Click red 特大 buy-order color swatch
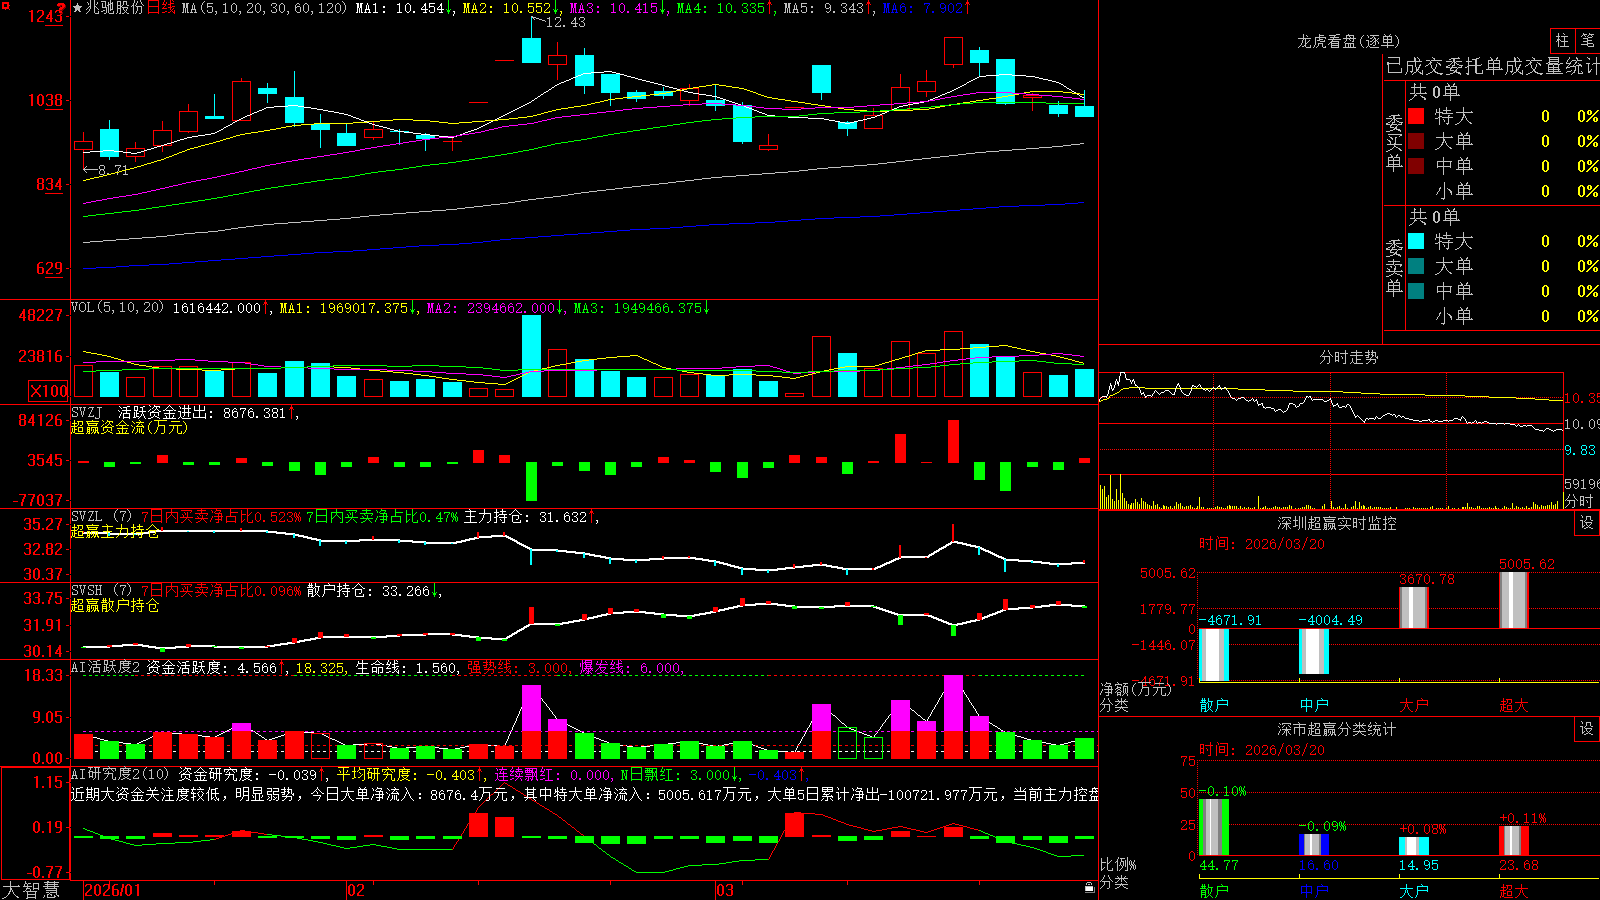The height and width of the screenshot is (900, 1600). tap(1416, 116)
